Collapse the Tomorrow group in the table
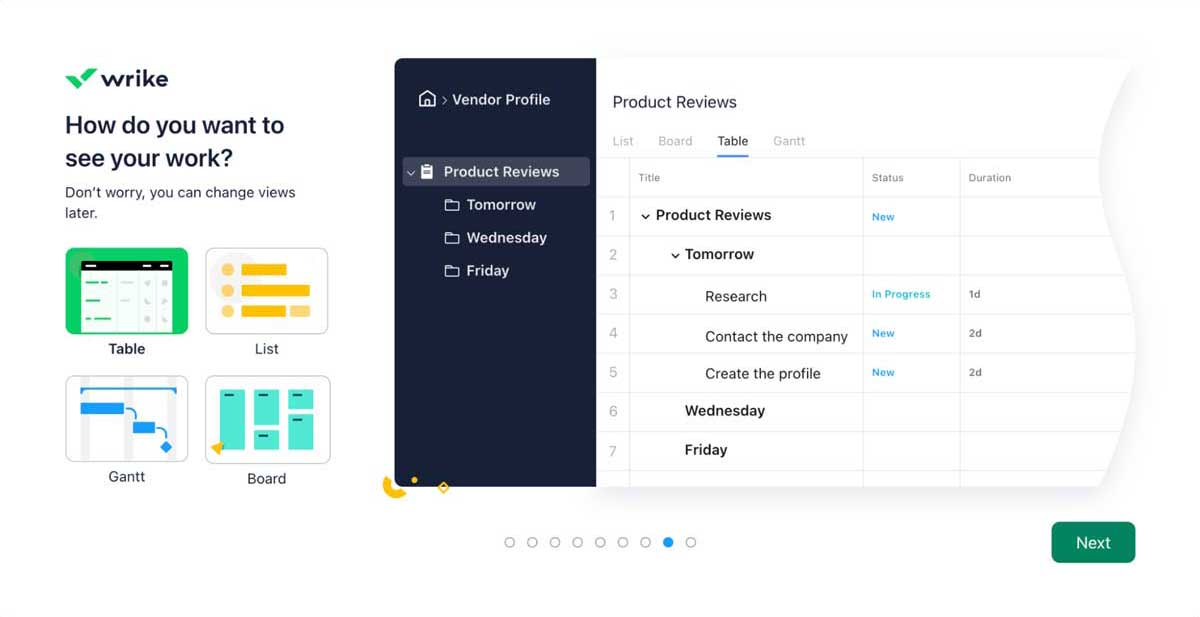 [676, 255]
